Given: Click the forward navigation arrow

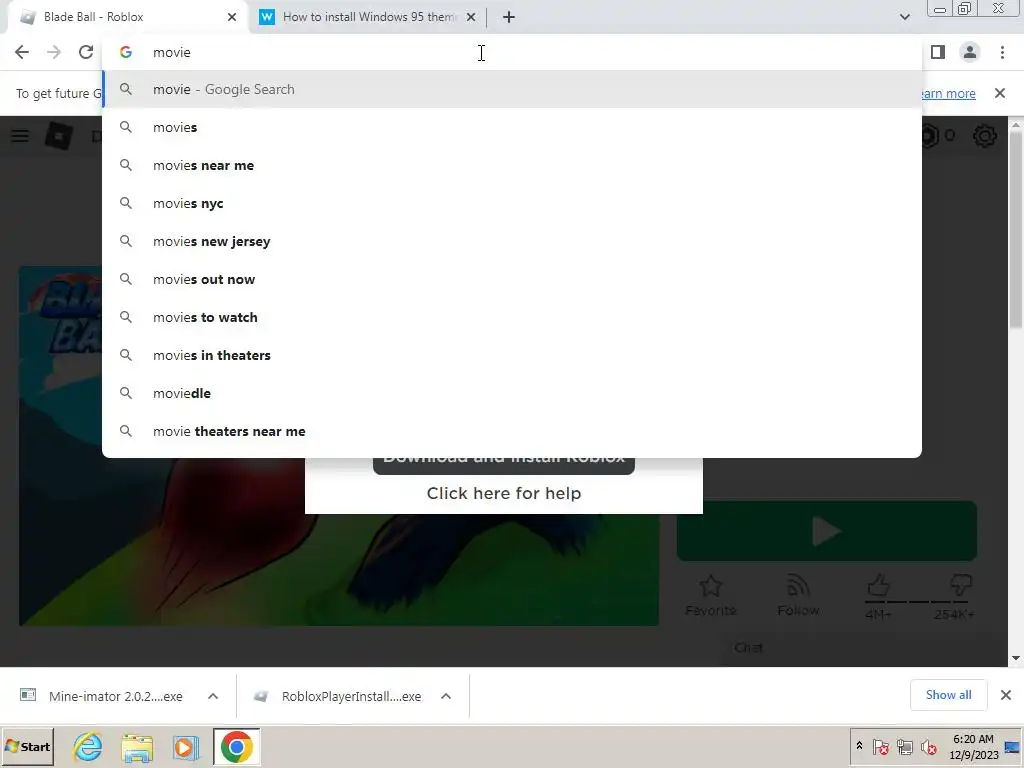Looking at the screenshot, I should [54, 52].
